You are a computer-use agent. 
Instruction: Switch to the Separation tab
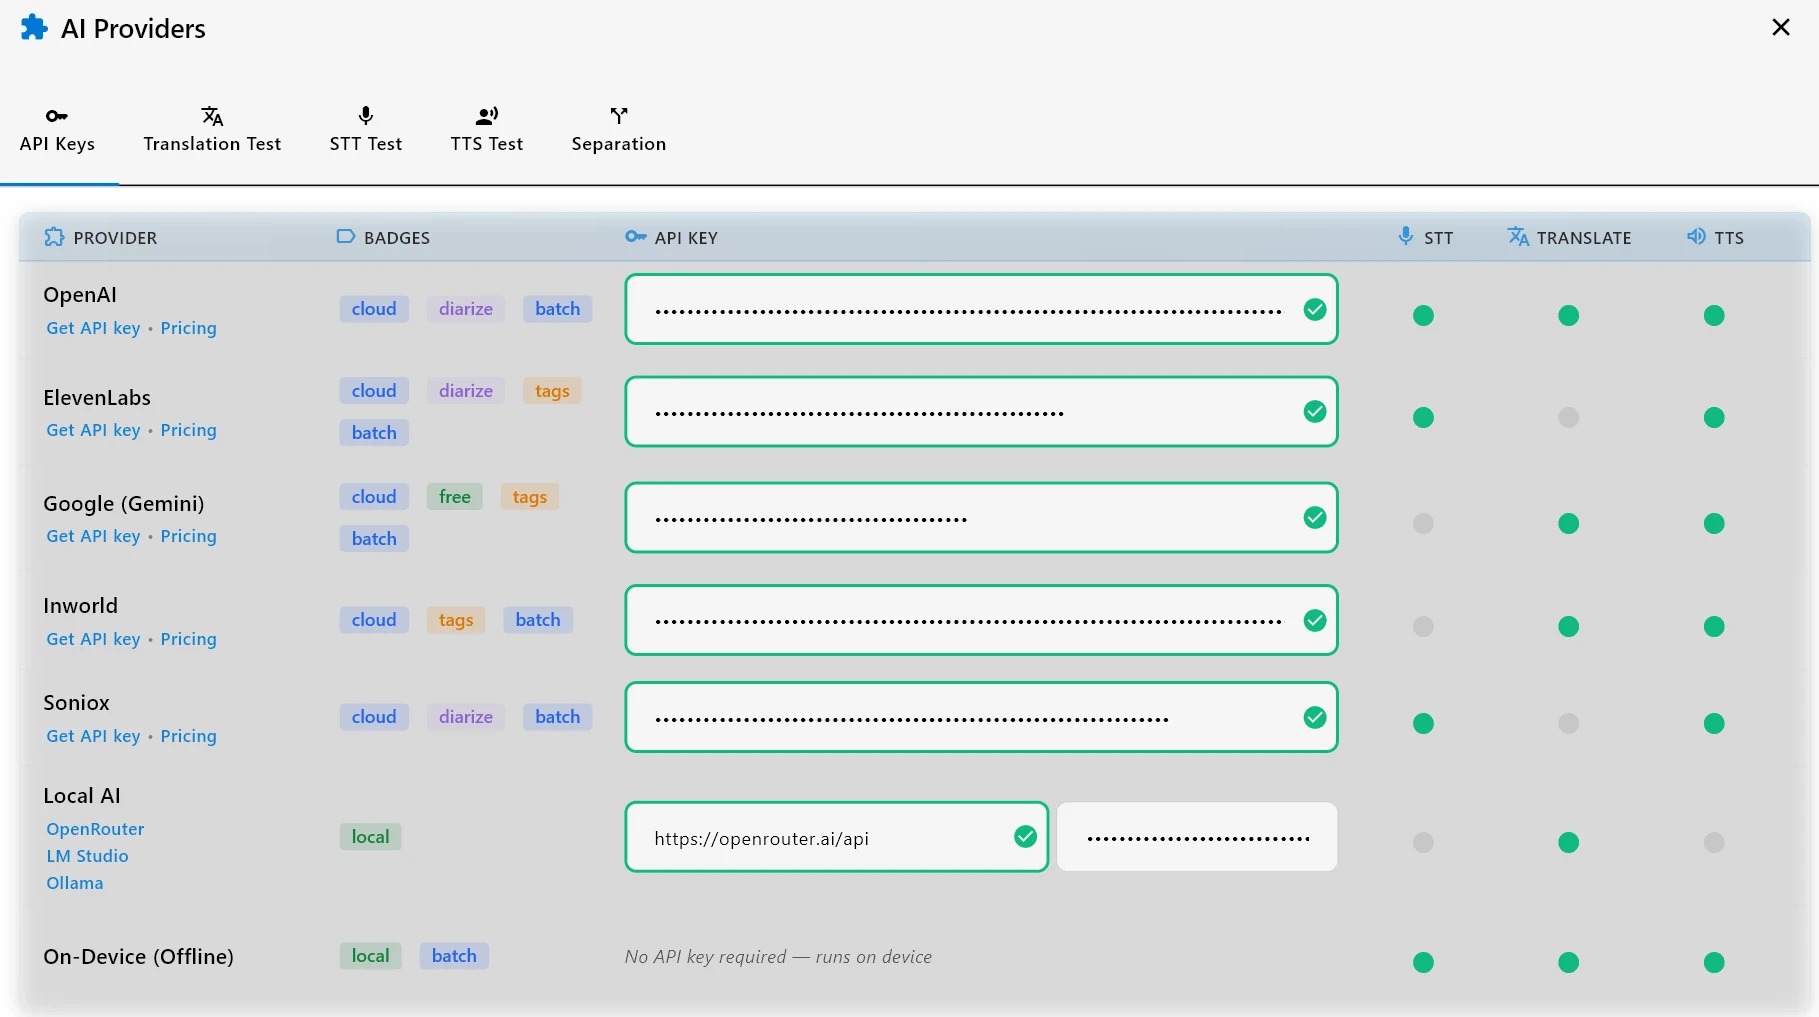click(619, 131)
